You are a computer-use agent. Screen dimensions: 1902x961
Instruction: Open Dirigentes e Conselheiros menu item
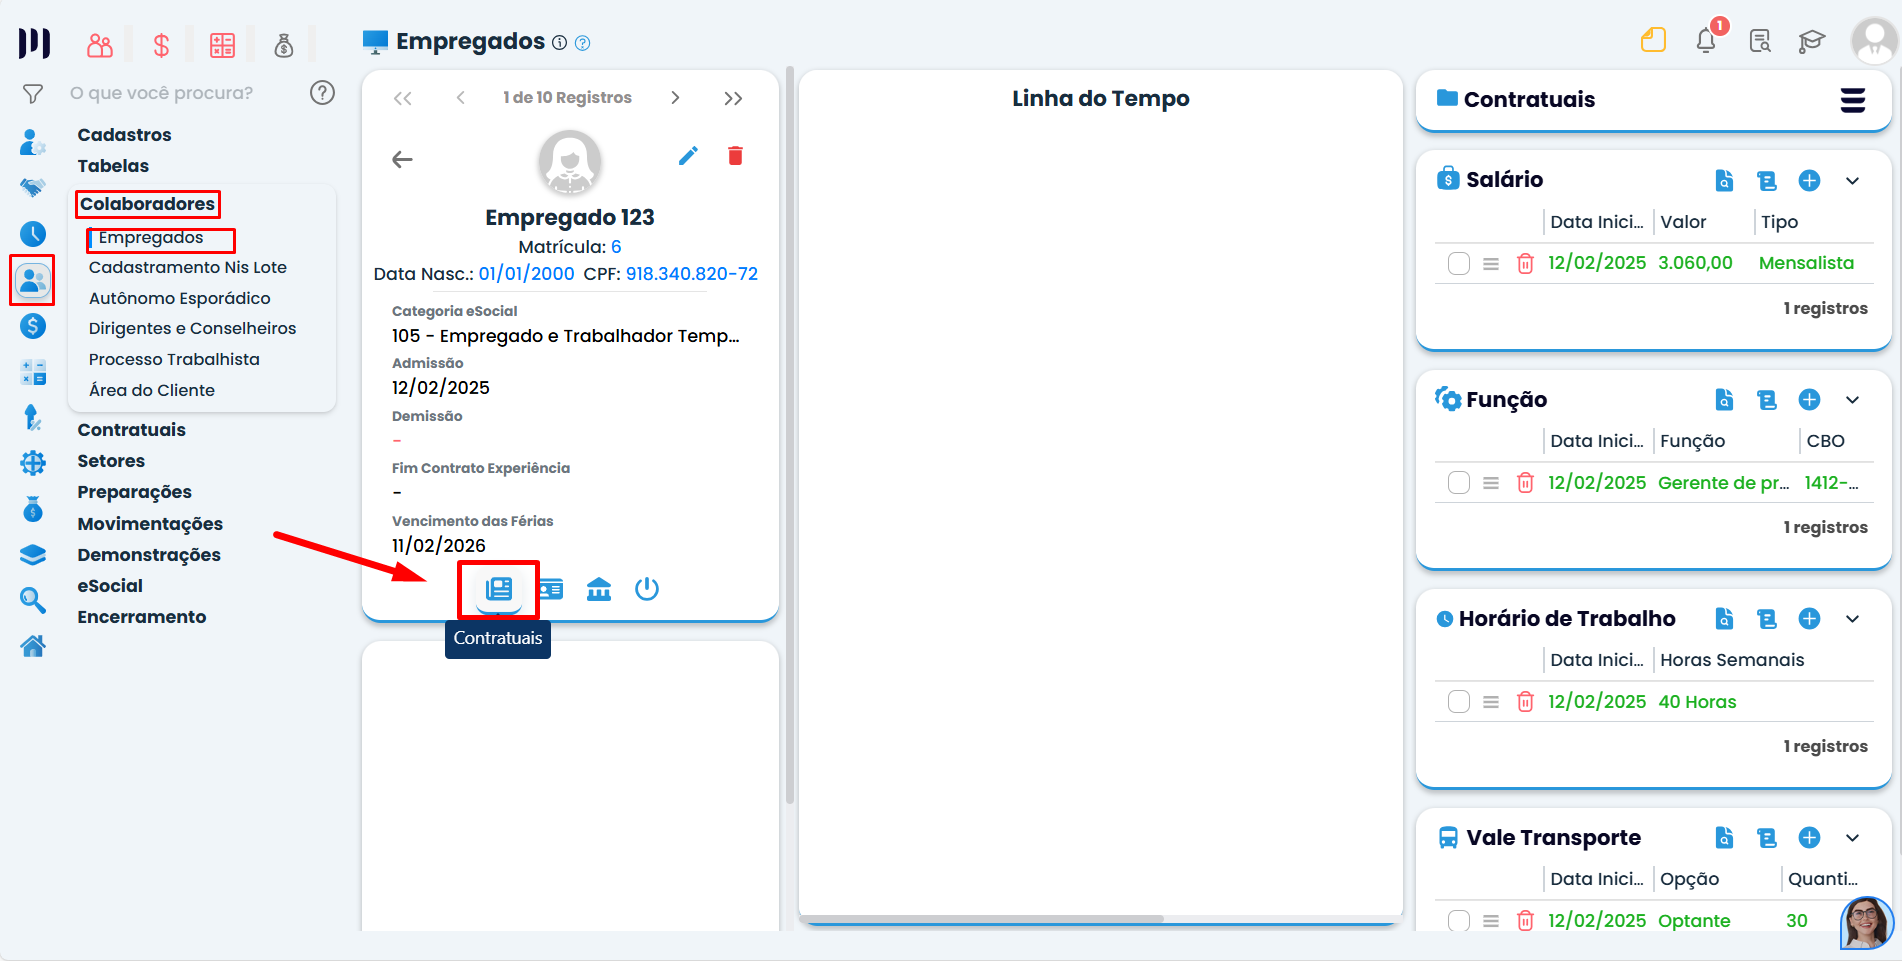[192, 329]
